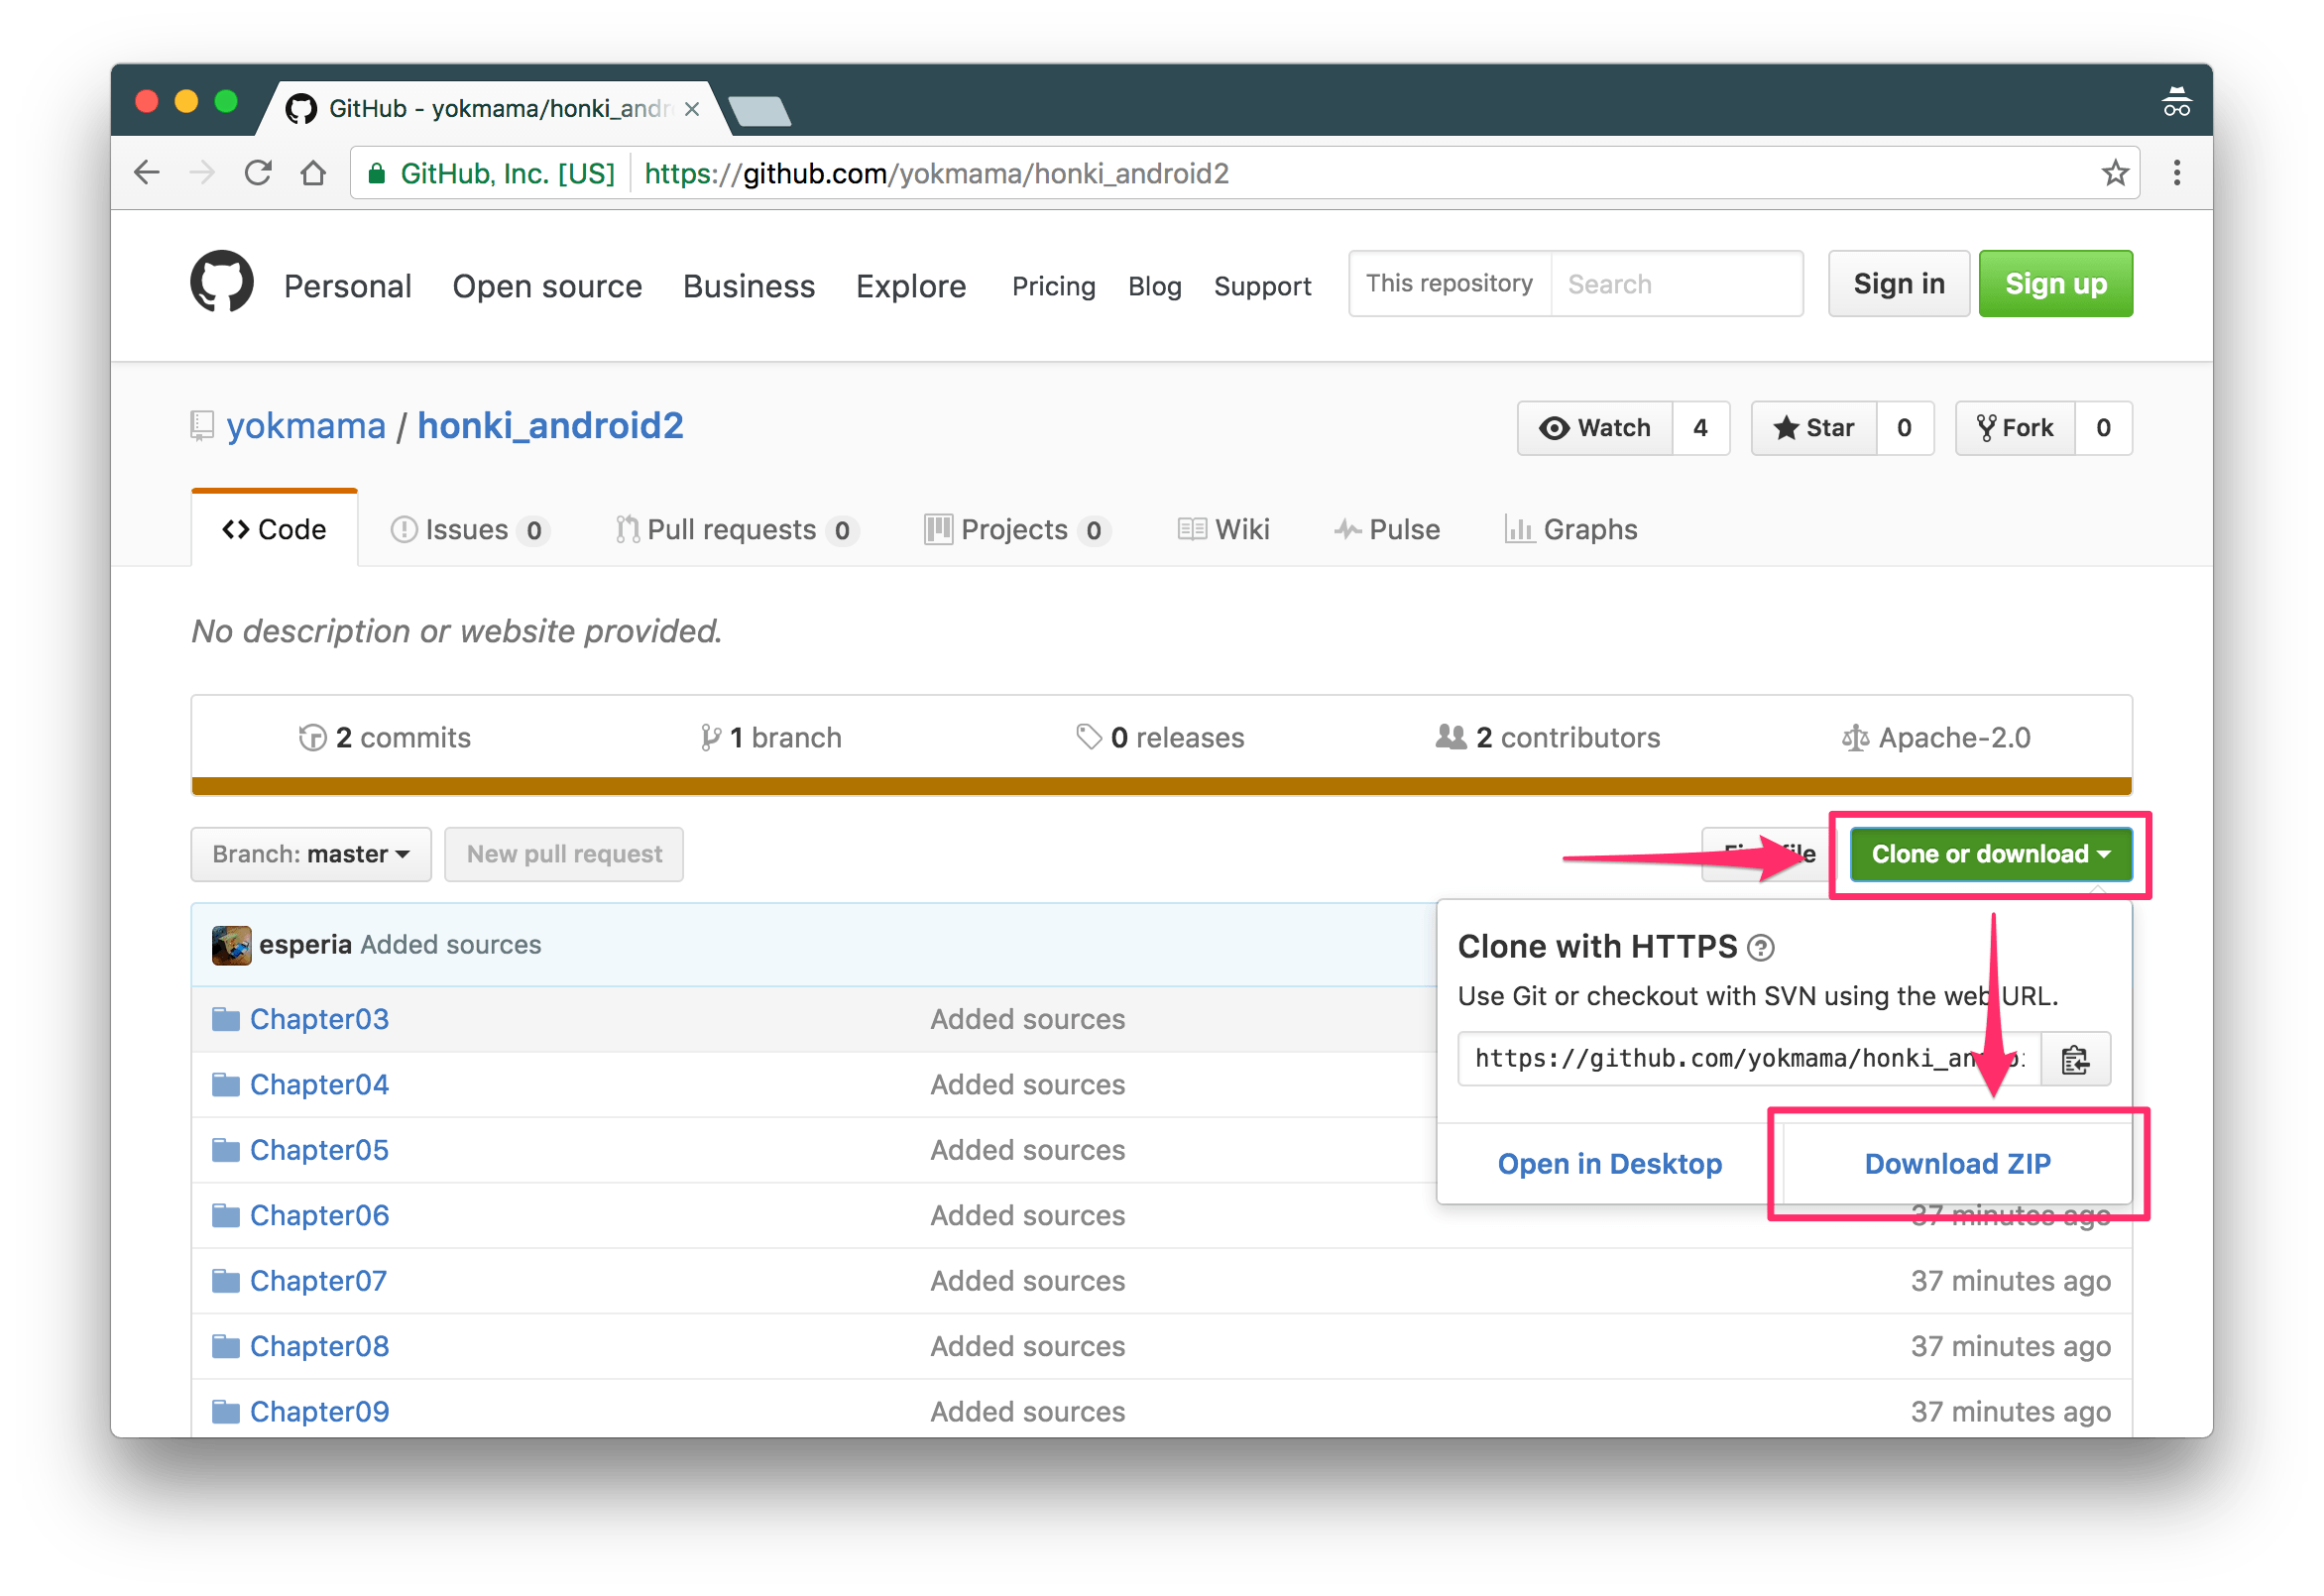Open the Chapter07 folder
The width and height of the screenshot is (2324, 1596).
(318, 1280)
